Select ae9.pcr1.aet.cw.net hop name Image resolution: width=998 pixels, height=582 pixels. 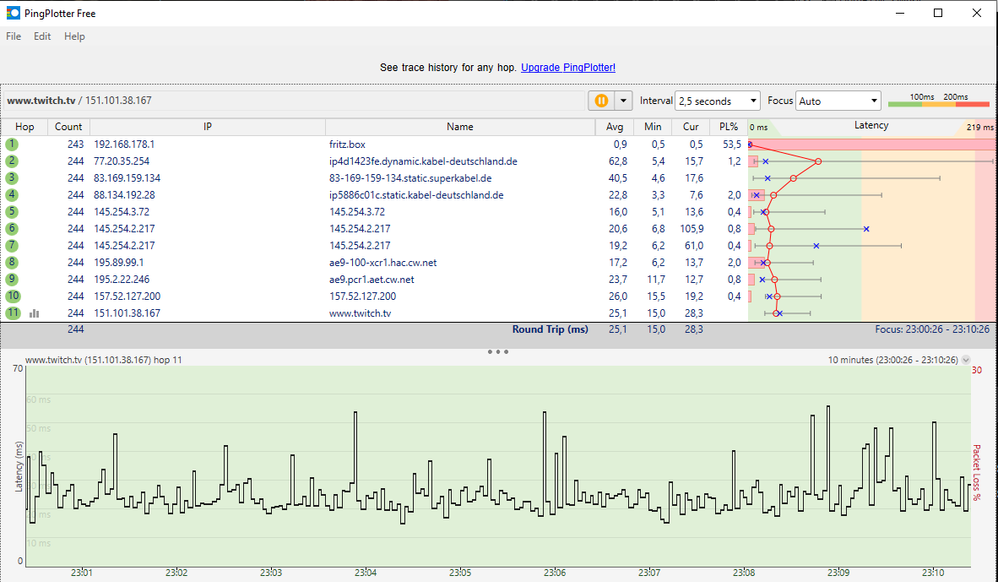[x=371, y=280]
